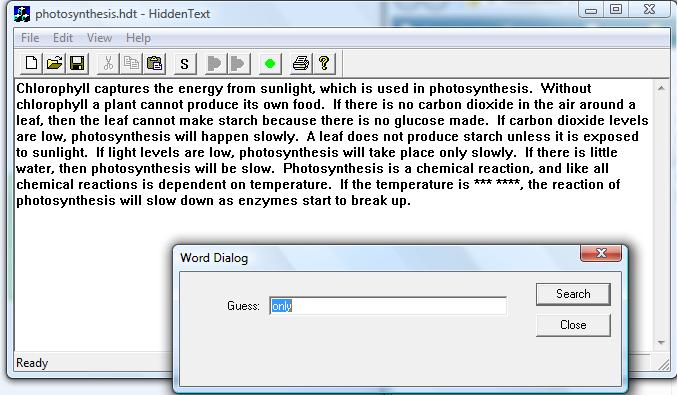The height and width of the screenshot is (395, 678).
Task: Close the HiddenText main window
Action: [x=649, y=10]
